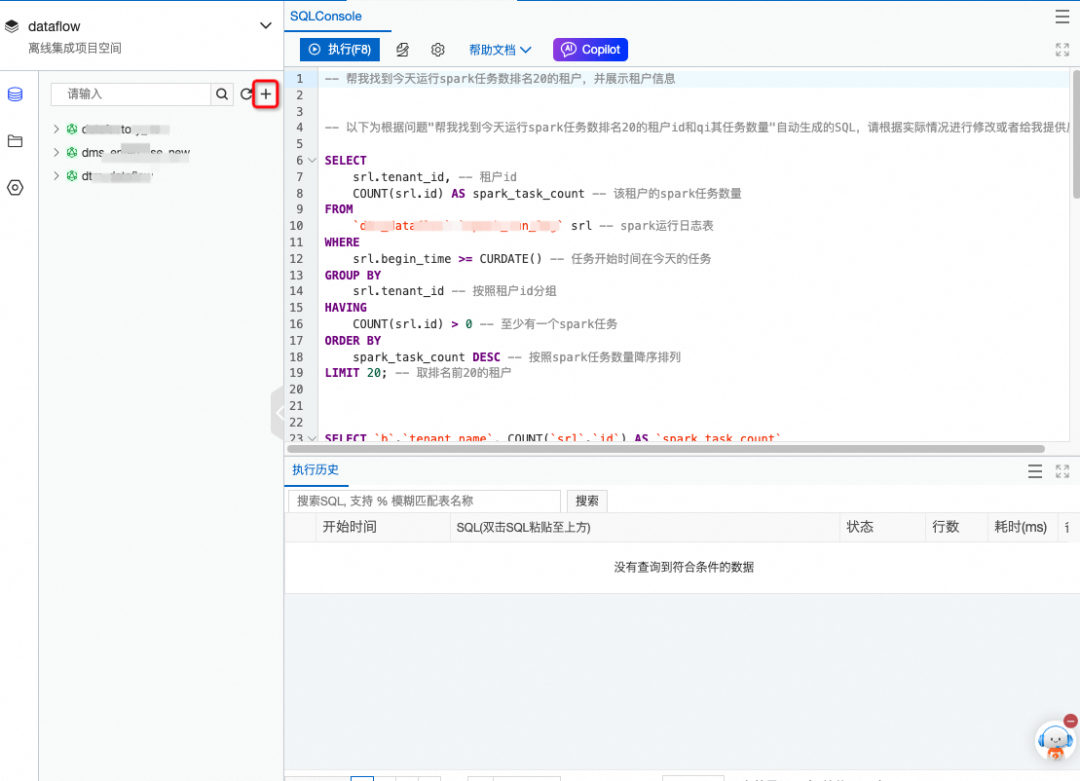Image resolution: width=1080 pixels, height=781 pixels.
Task: Fold the SELECT block at line 6
Action: point(312,160)
